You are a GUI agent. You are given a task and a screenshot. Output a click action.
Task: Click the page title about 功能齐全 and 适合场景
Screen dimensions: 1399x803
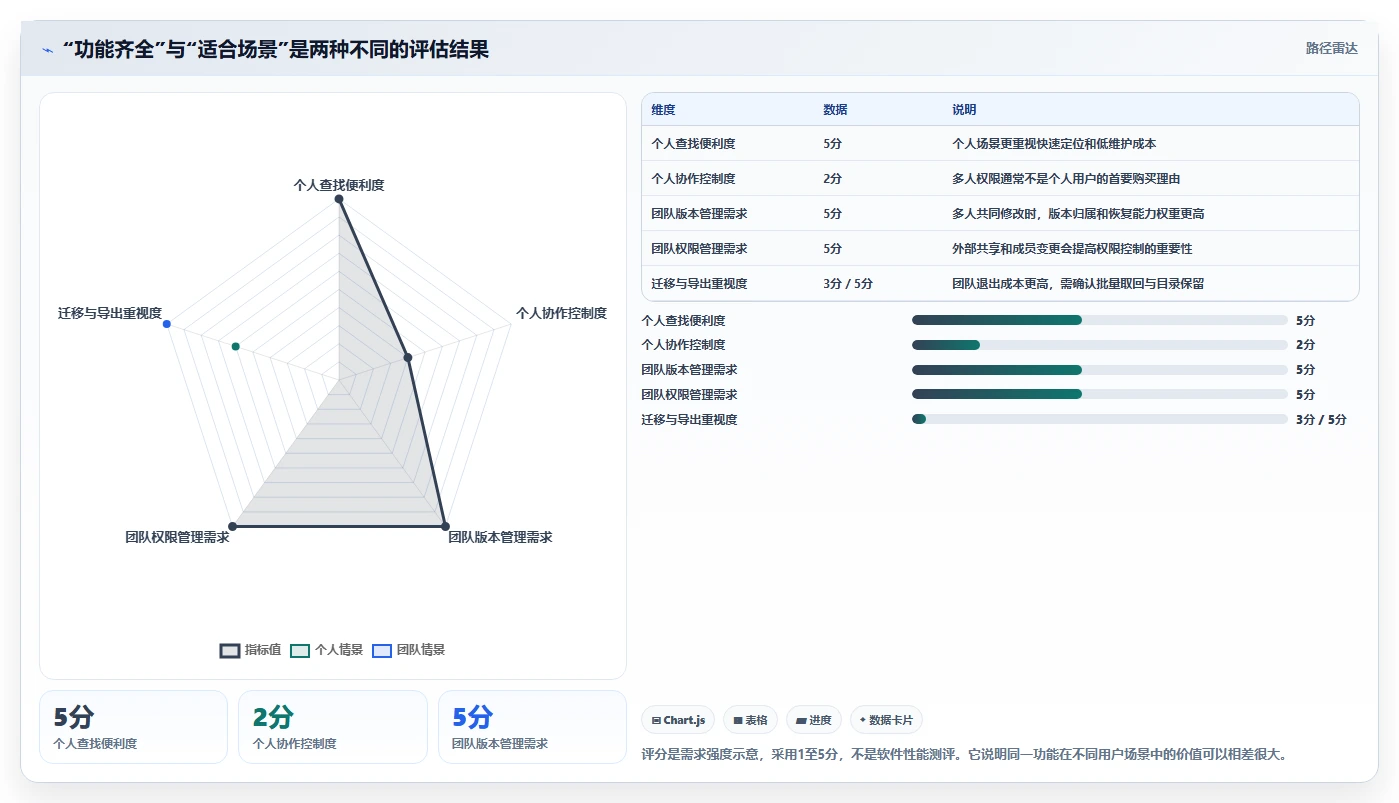pos(275,49)
